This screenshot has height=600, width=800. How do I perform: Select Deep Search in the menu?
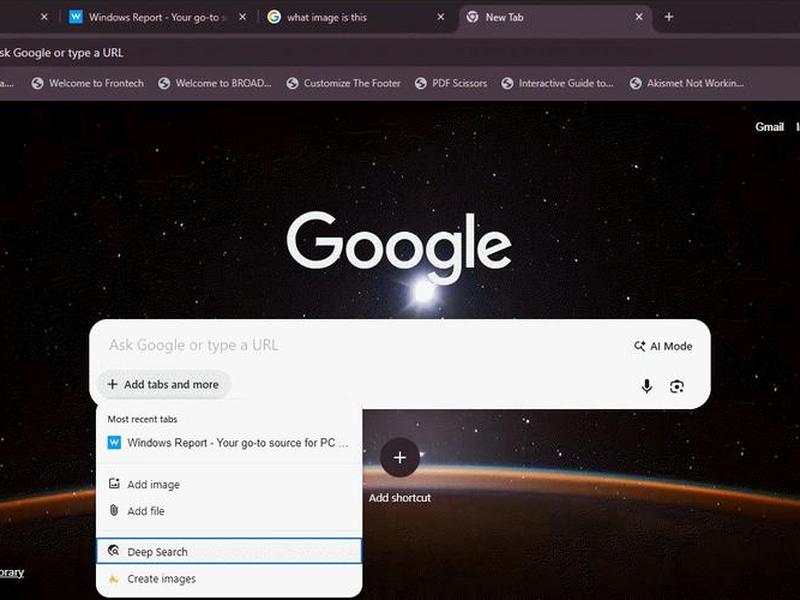pyautogui.click(x=229, y=552)
